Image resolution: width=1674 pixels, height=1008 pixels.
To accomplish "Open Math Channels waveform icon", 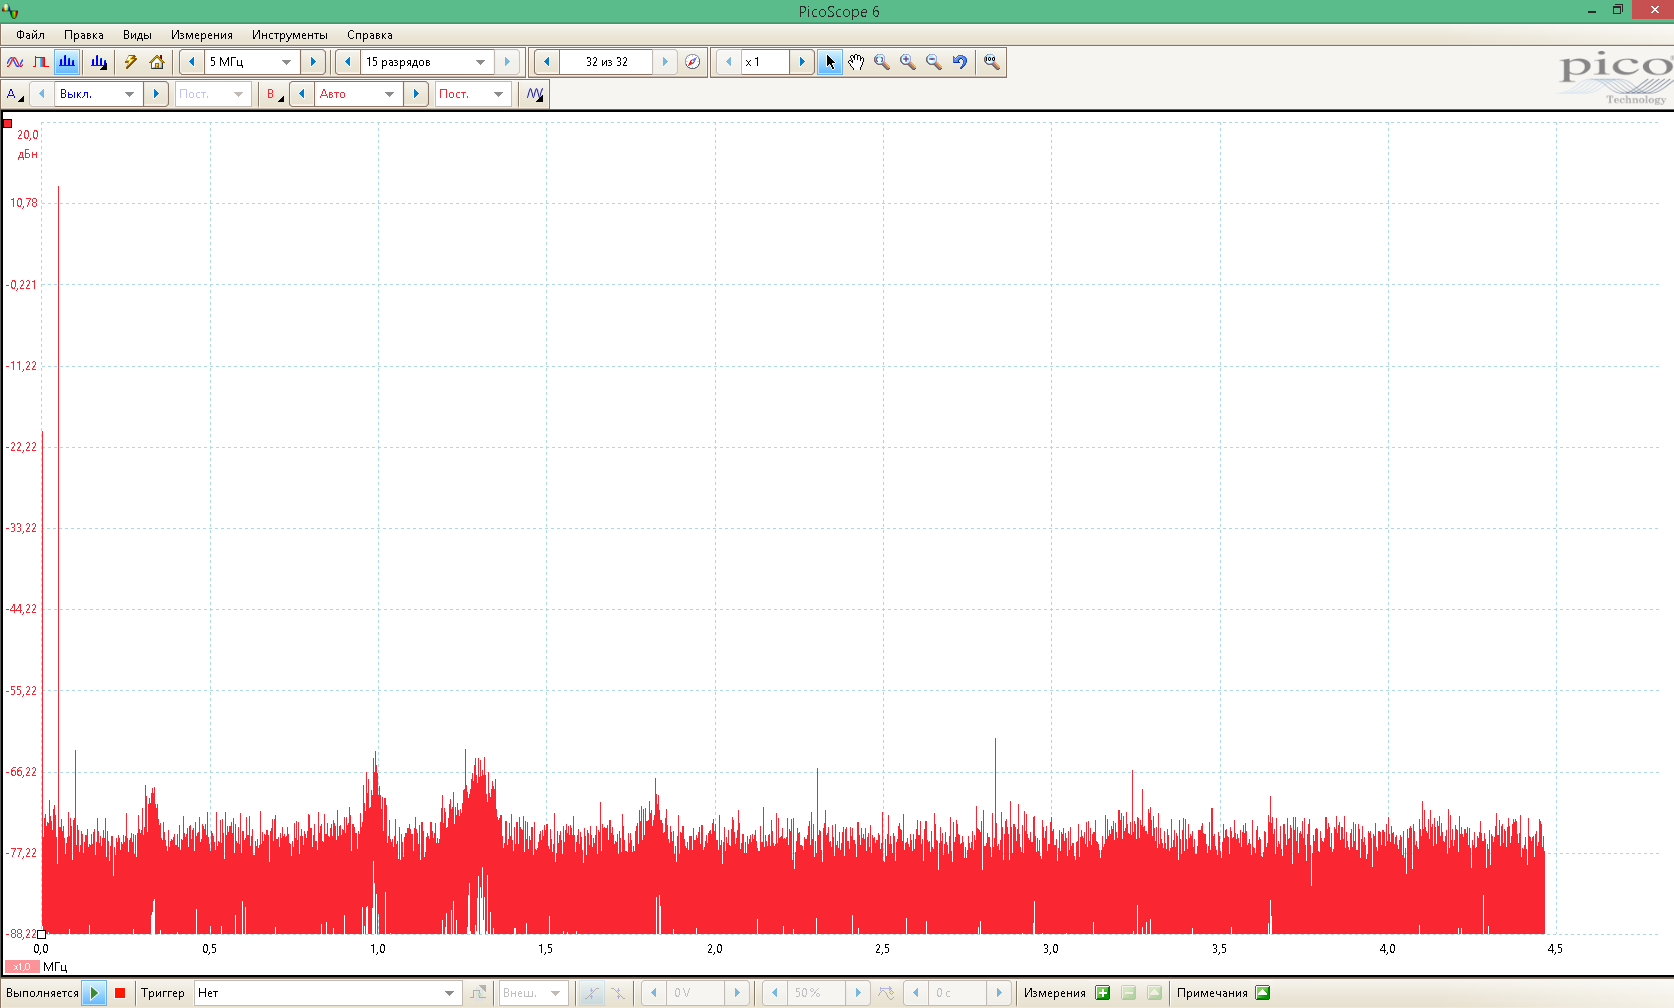I will click(535, 94).
